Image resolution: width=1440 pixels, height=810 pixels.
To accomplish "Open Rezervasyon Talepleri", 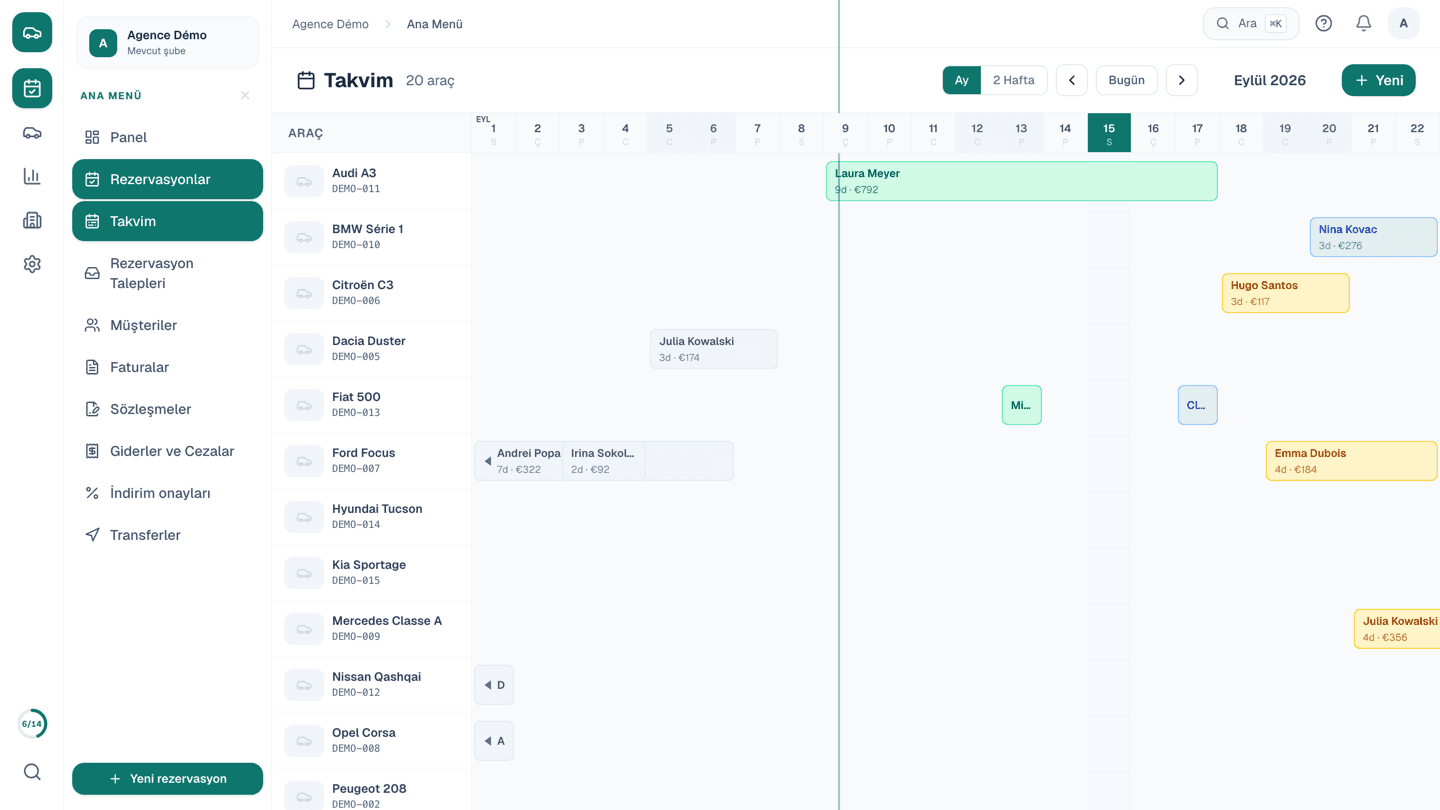I will click(167, 273).
